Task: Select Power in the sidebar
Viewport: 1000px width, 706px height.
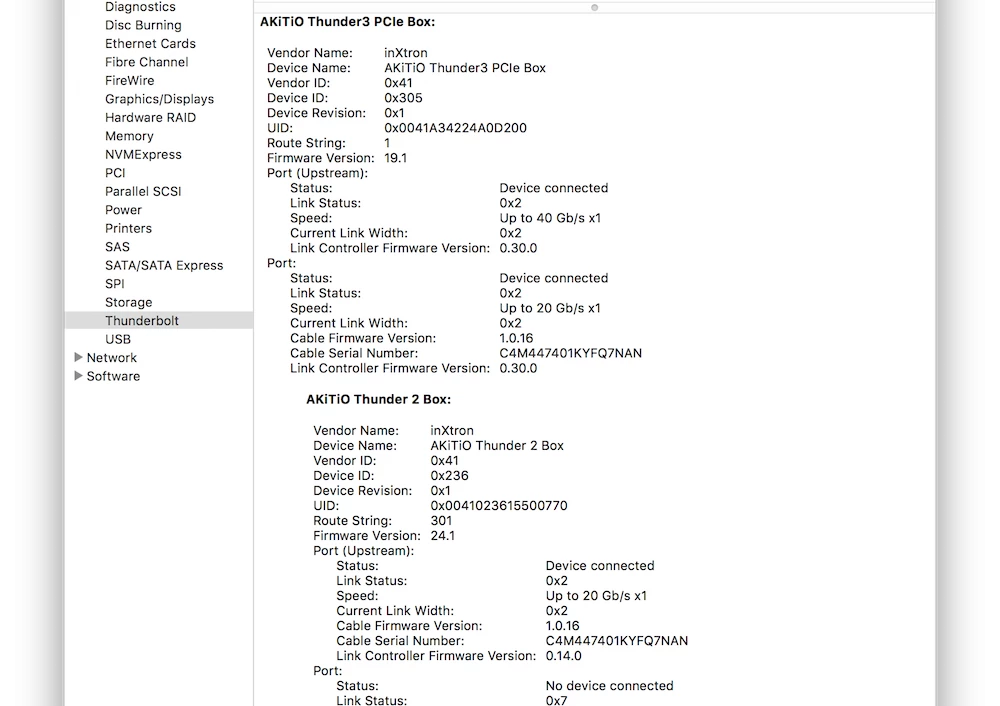Action: 124,210
